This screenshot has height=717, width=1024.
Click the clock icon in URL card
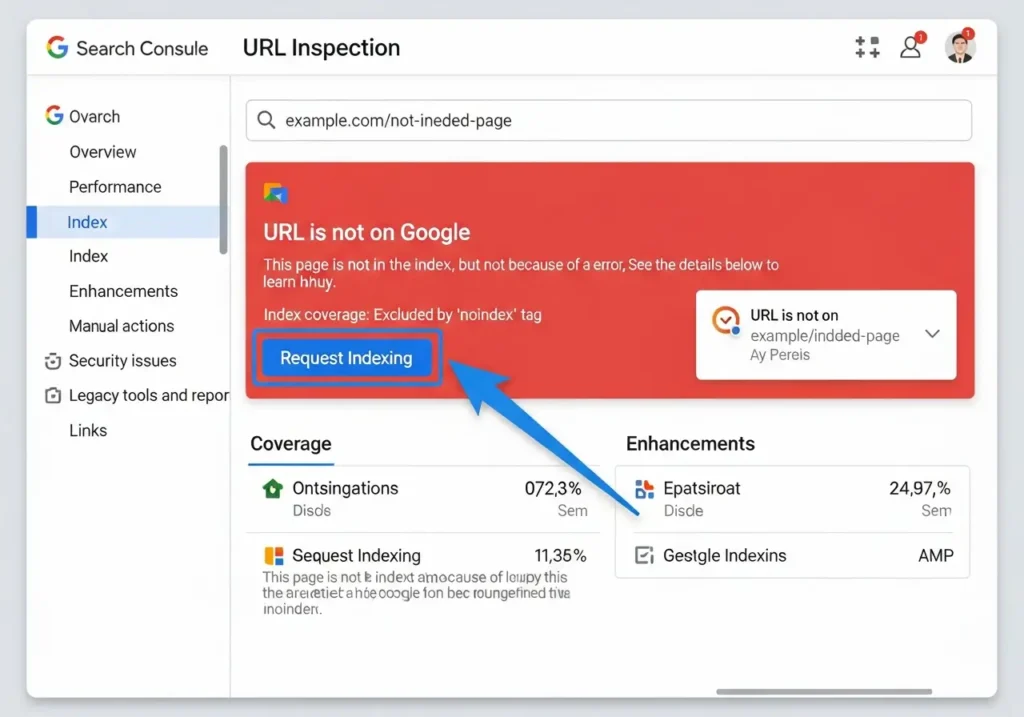click(x=726, y=320)
